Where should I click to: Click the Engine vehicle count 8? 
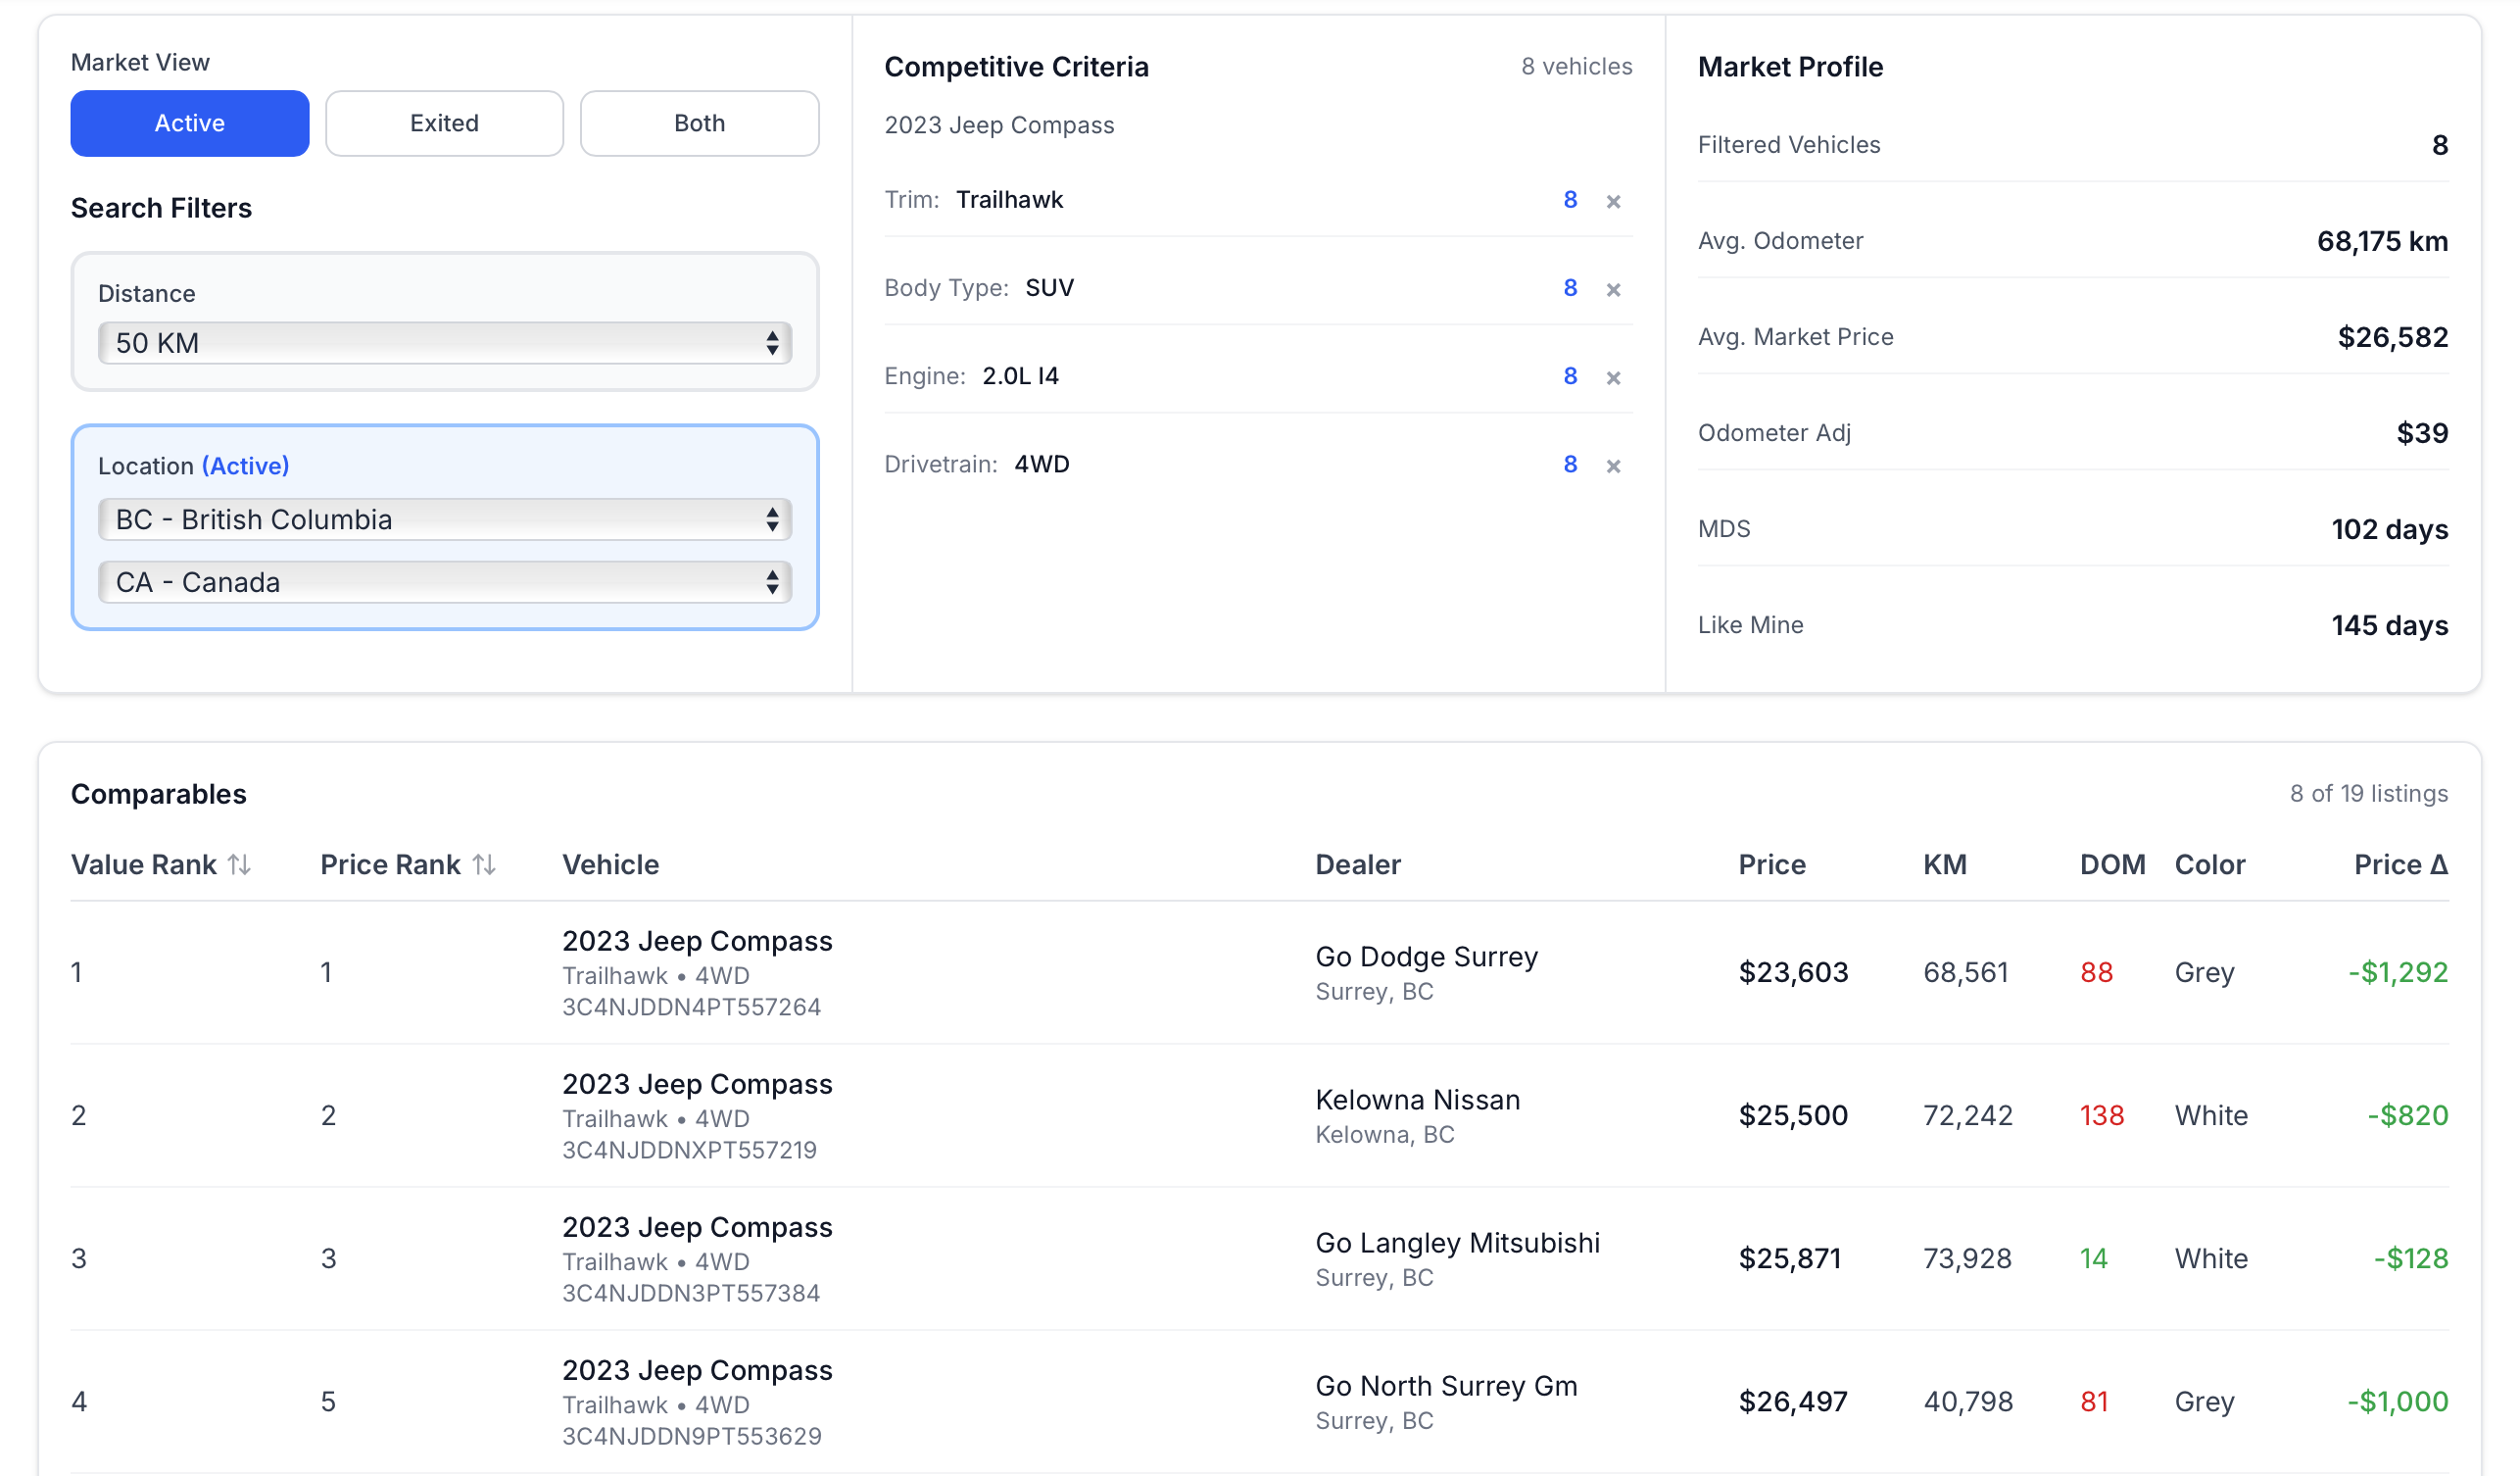click(1570, 376)
